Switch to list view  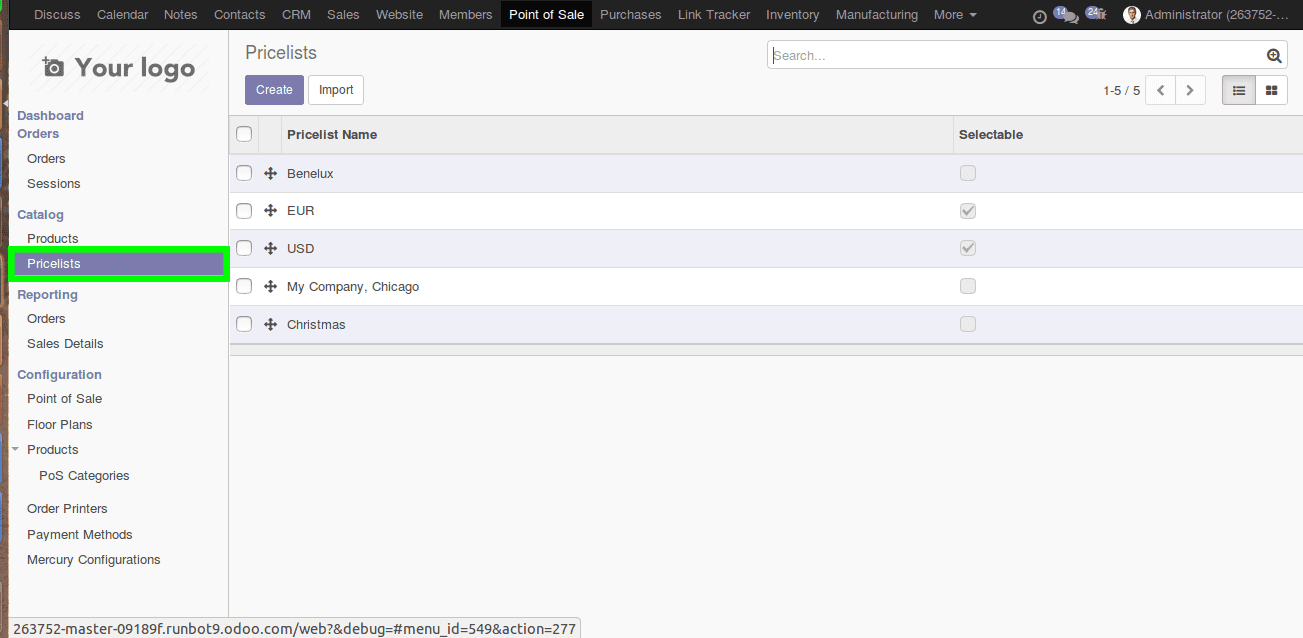pyautogui.click(x=1239, y=90)
